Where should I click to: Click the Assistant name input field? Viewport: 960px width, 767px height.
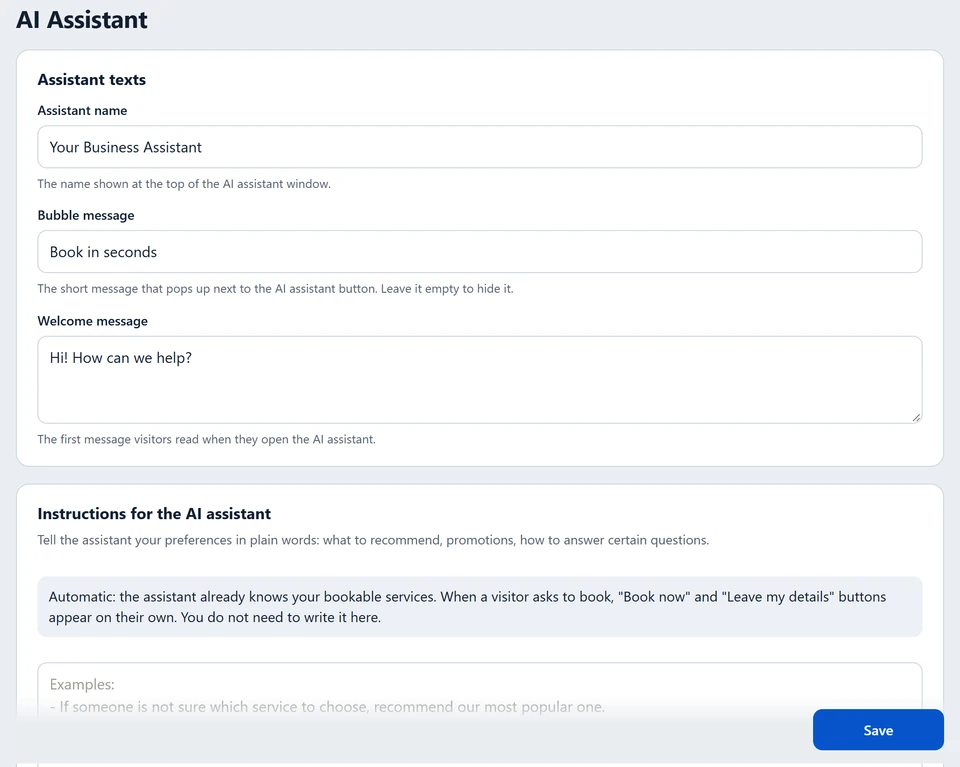[x=479, y=147]
